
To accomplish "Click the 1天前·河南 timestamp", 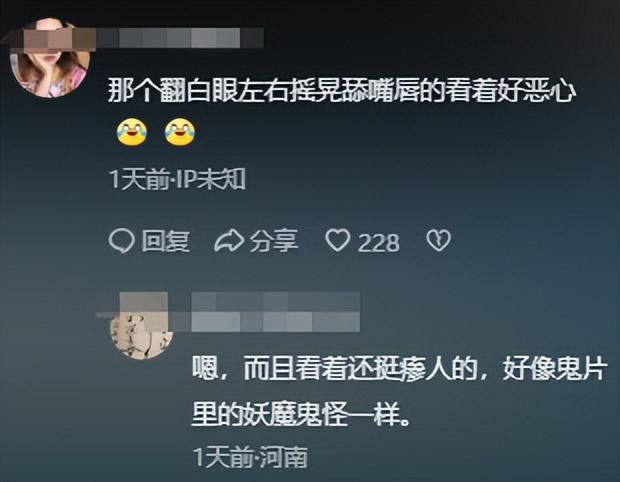I will [x=250, y=457].
